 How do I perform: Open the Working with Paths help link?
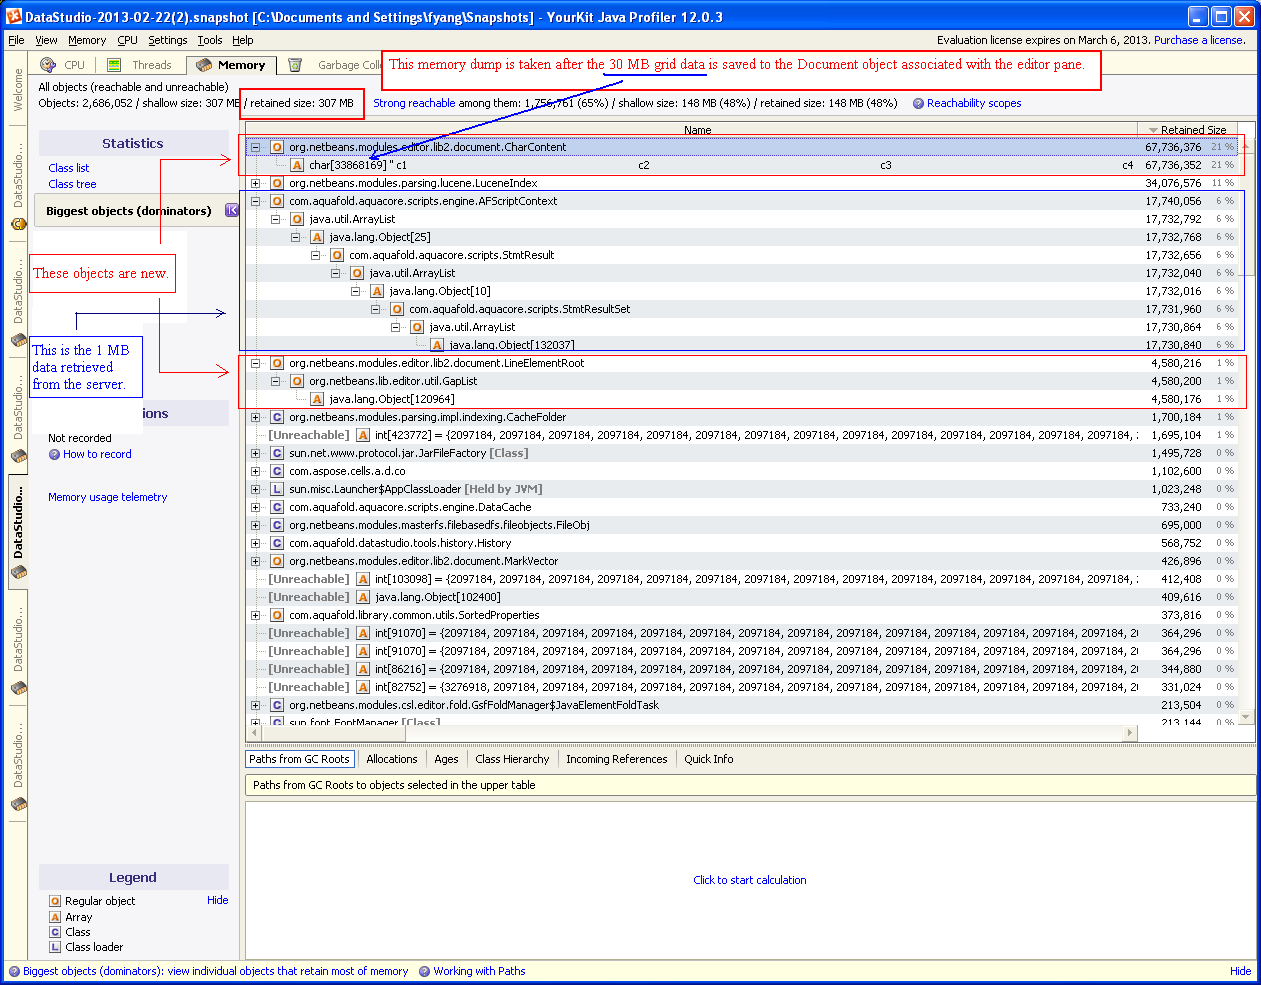point(479,971)
